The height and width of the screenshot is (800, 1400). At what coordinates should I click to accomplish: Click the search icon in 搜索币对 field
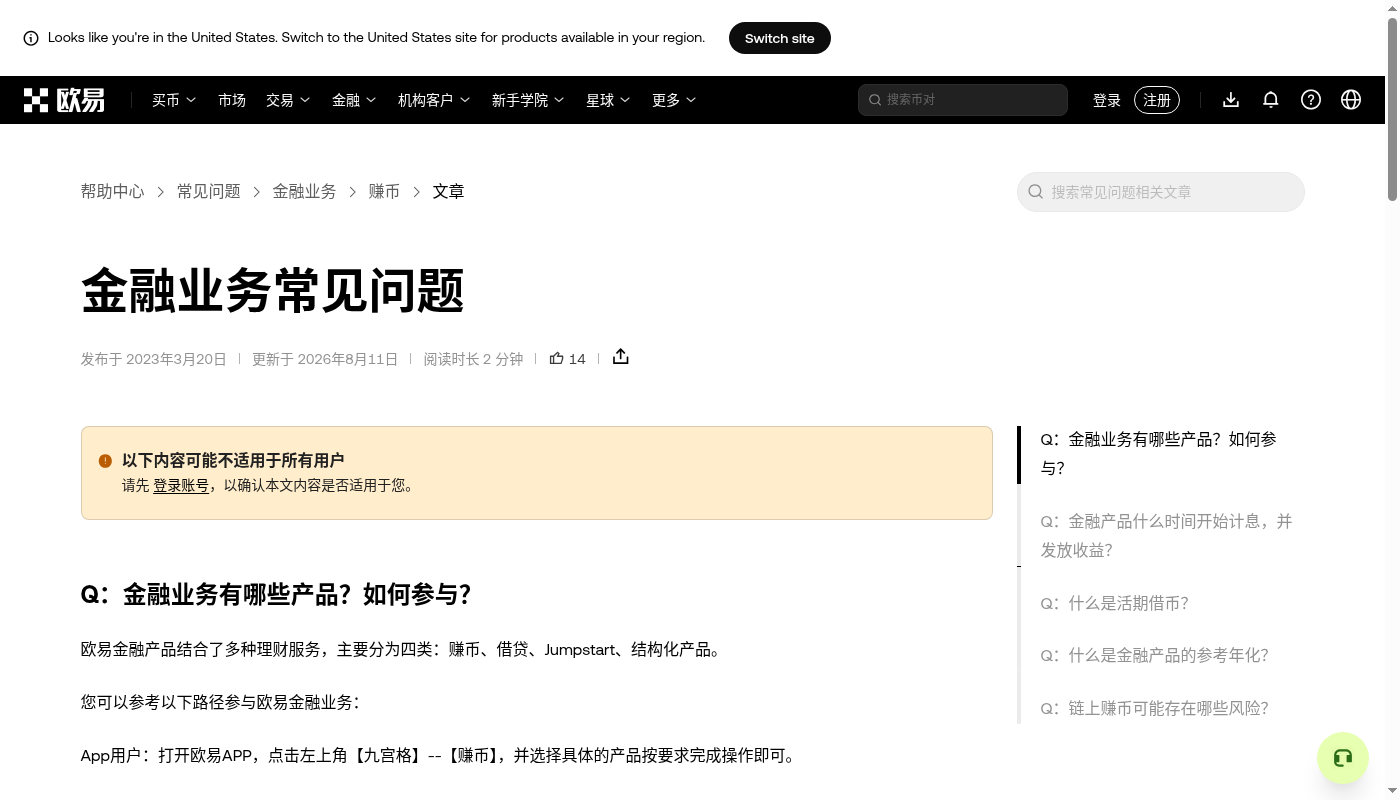click(x=875, y=100)
